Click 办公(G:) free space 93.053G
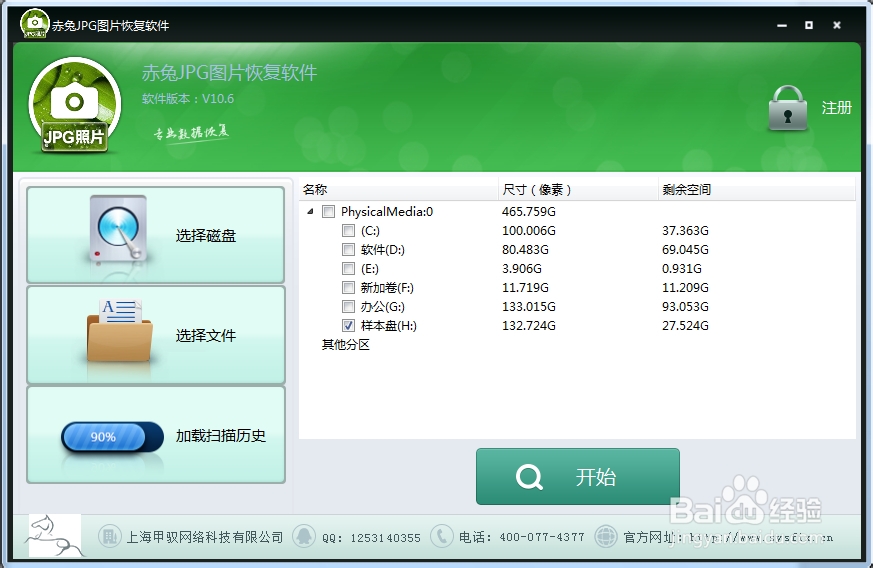Screen dimensions: 873x568 pos(685,306)
